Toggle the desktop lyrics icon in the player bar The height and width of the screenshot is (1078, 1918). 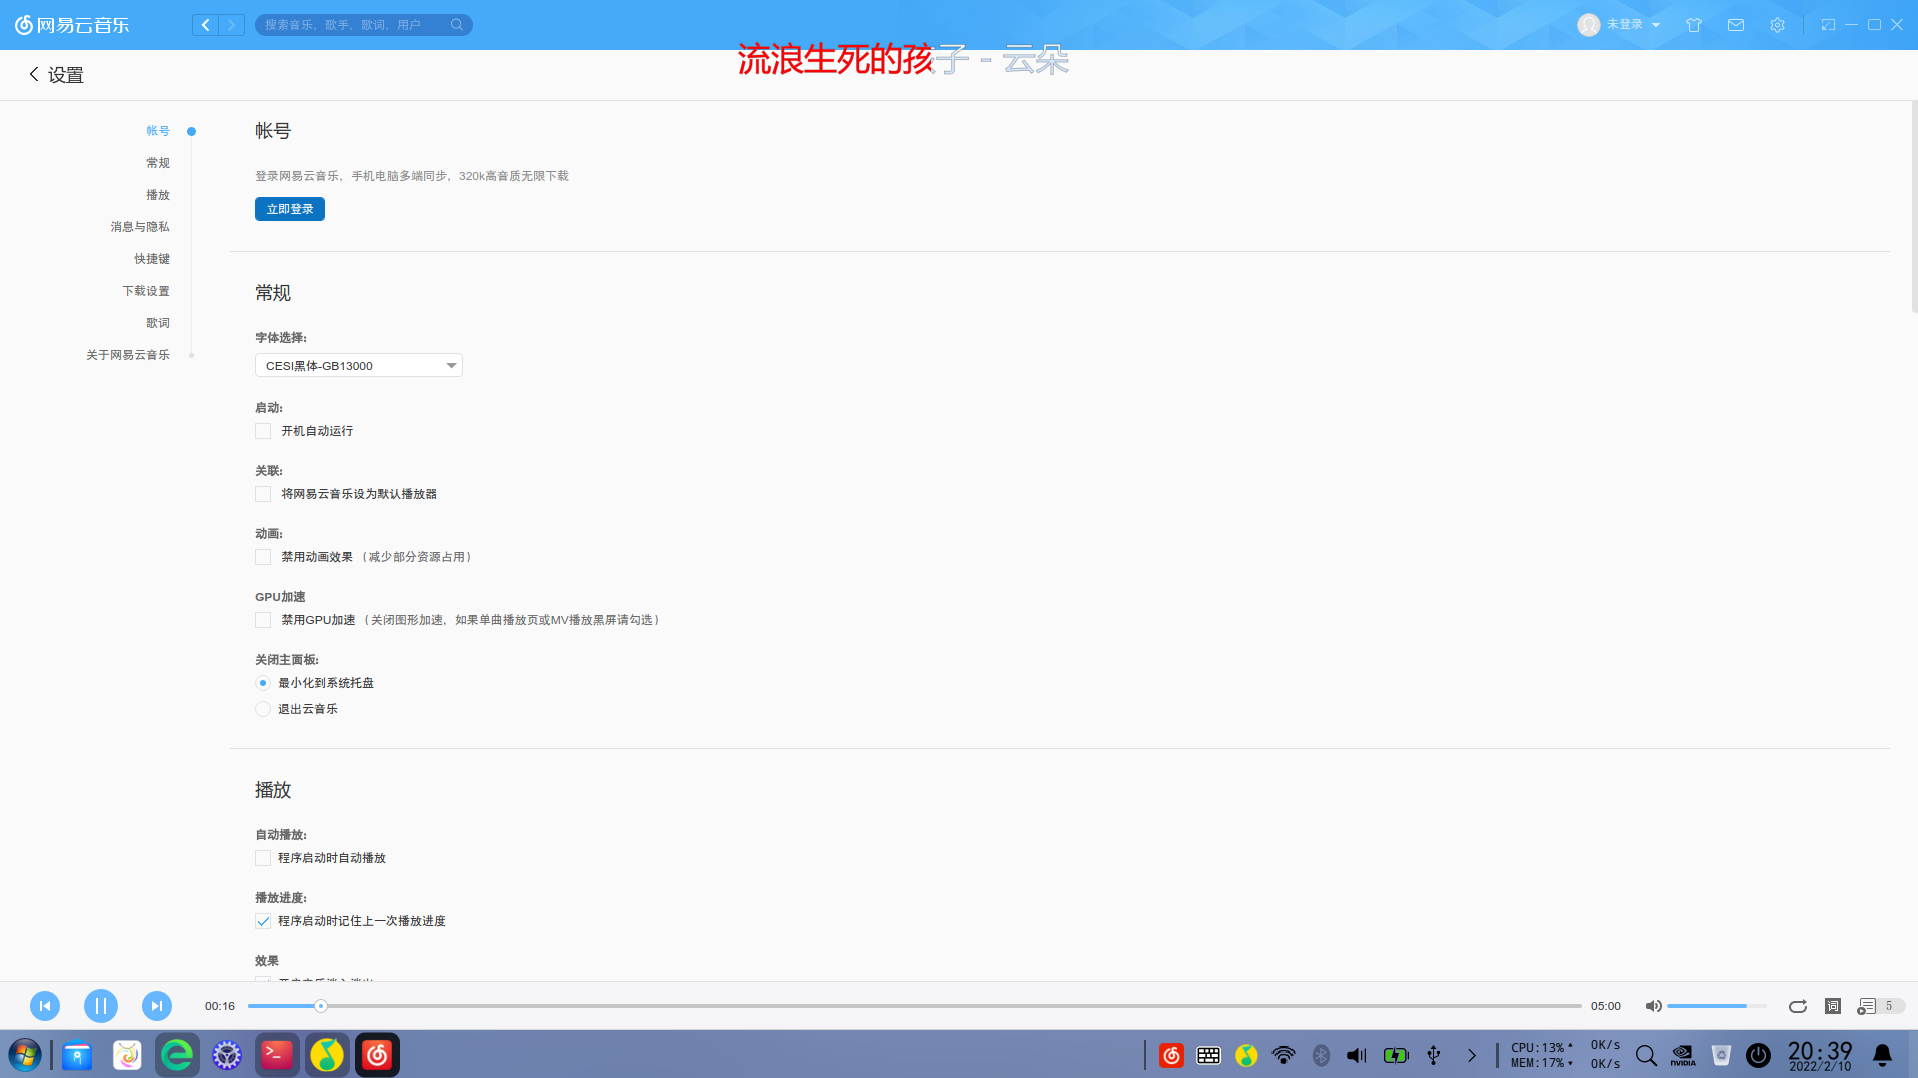click(1833, 1006)
